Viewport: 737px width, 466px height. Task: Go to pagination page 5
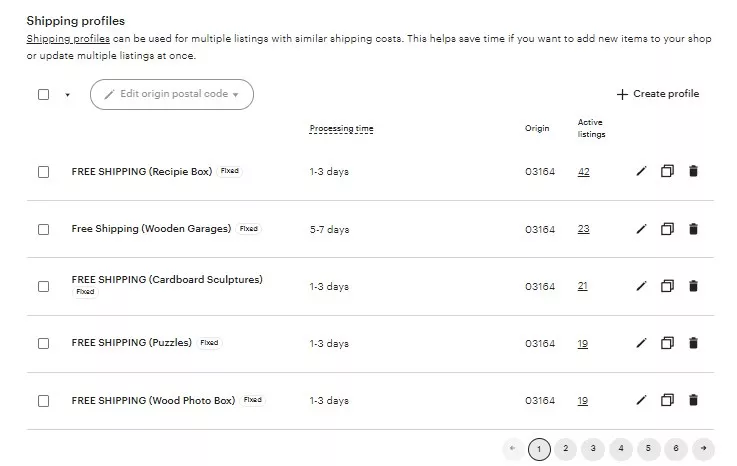[x=648, y=448]
